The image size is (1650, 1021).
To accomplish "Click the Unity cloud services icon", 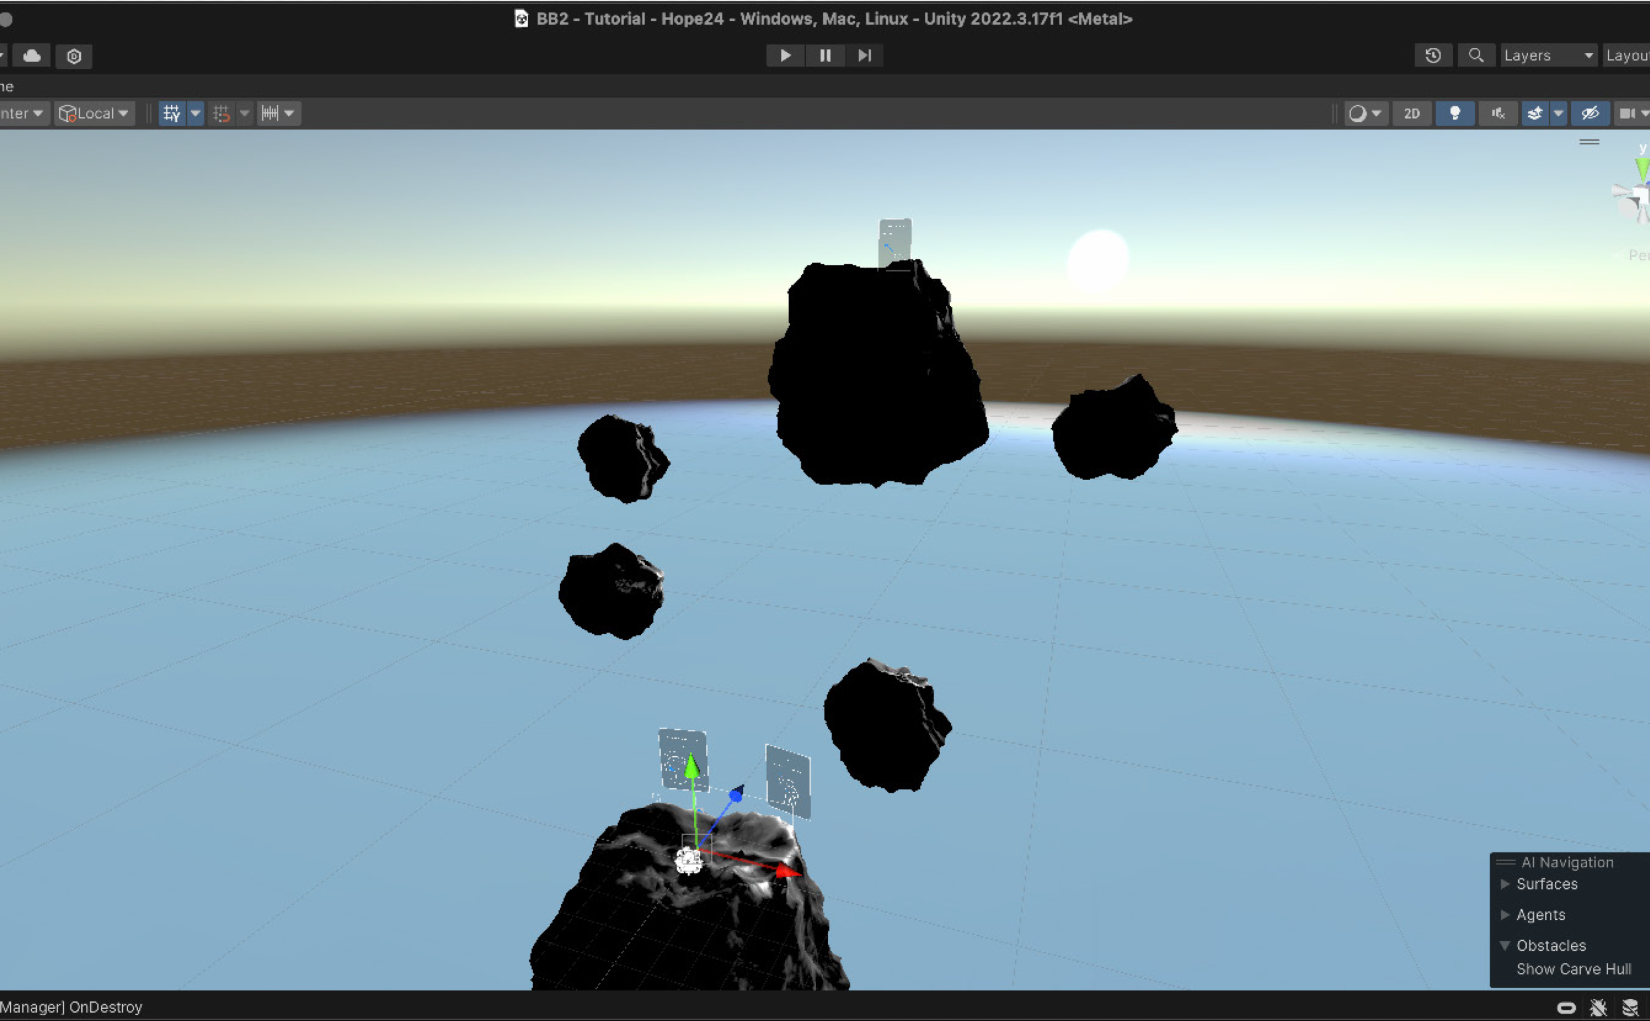I will click(x=31, y=56).
